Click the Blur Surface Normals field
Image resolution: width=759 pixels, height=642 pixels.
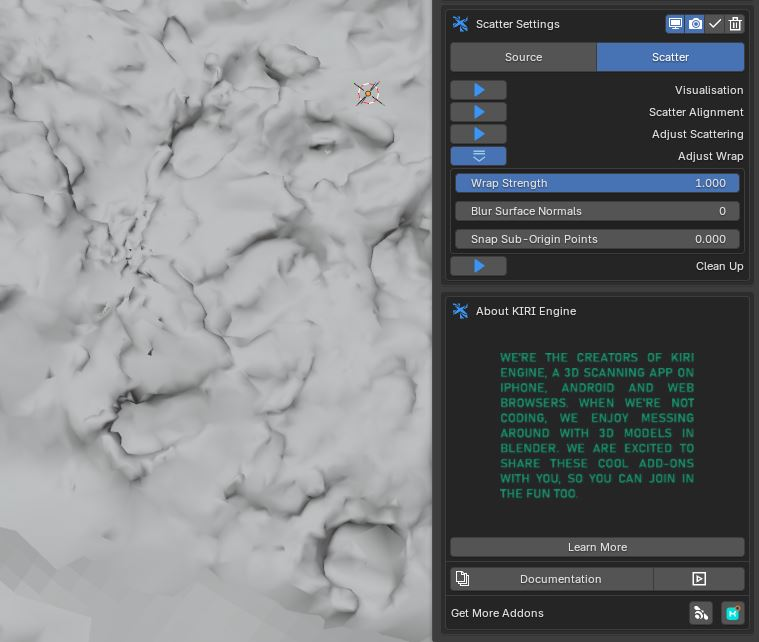tap(597, 211)
